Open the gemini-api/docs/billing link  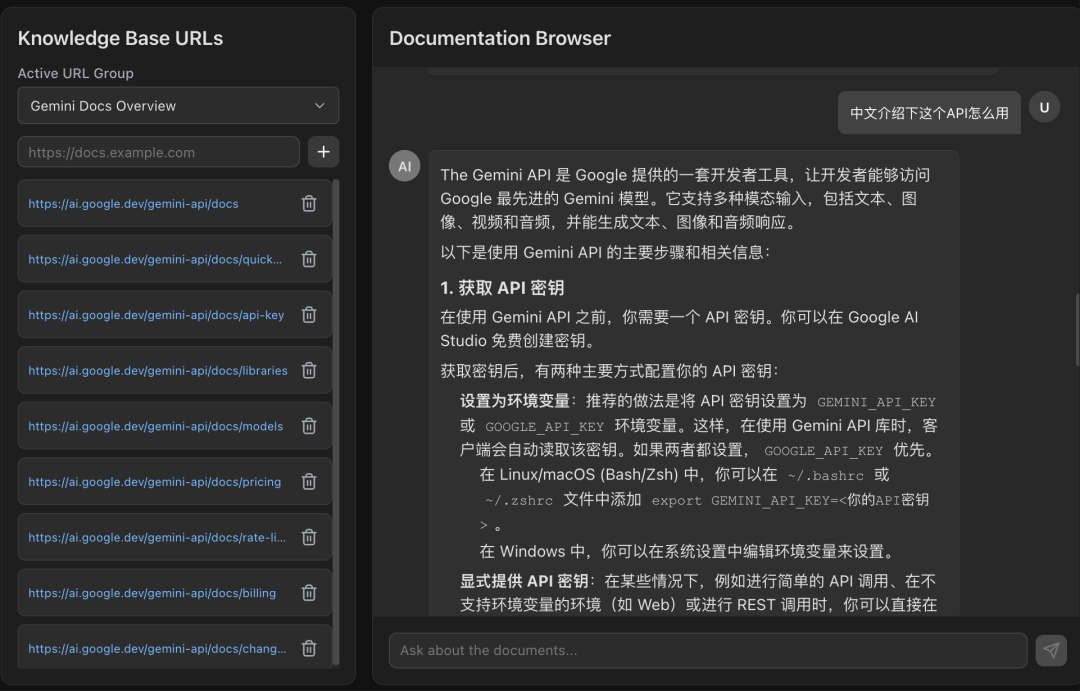[x=152, y=593]
